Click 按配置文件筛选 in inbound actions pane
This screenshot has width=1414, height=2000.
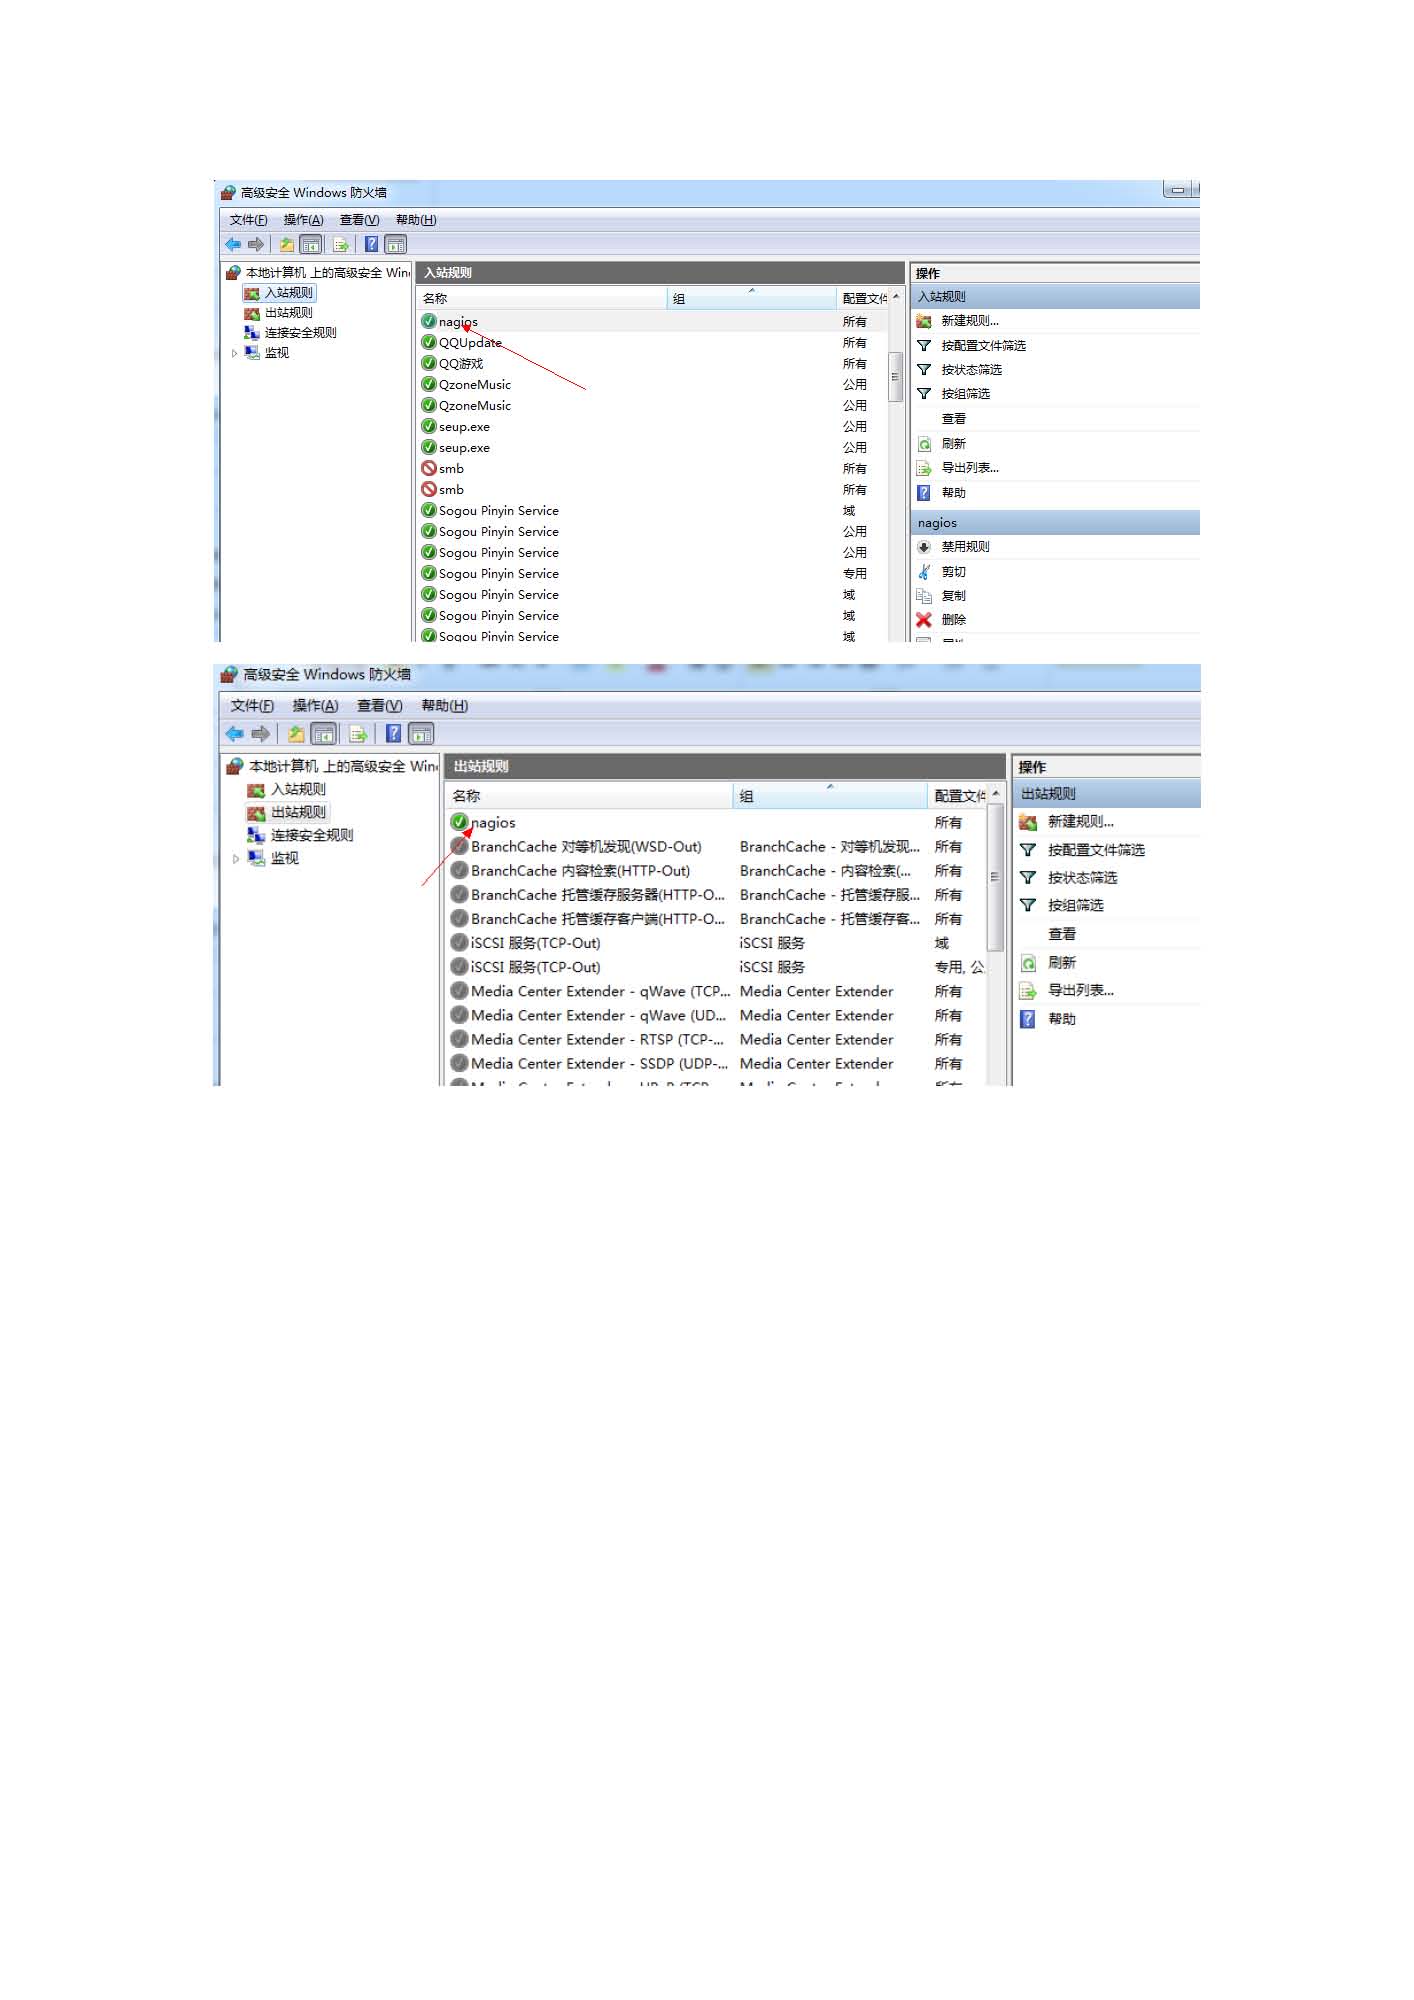[983, 346]
